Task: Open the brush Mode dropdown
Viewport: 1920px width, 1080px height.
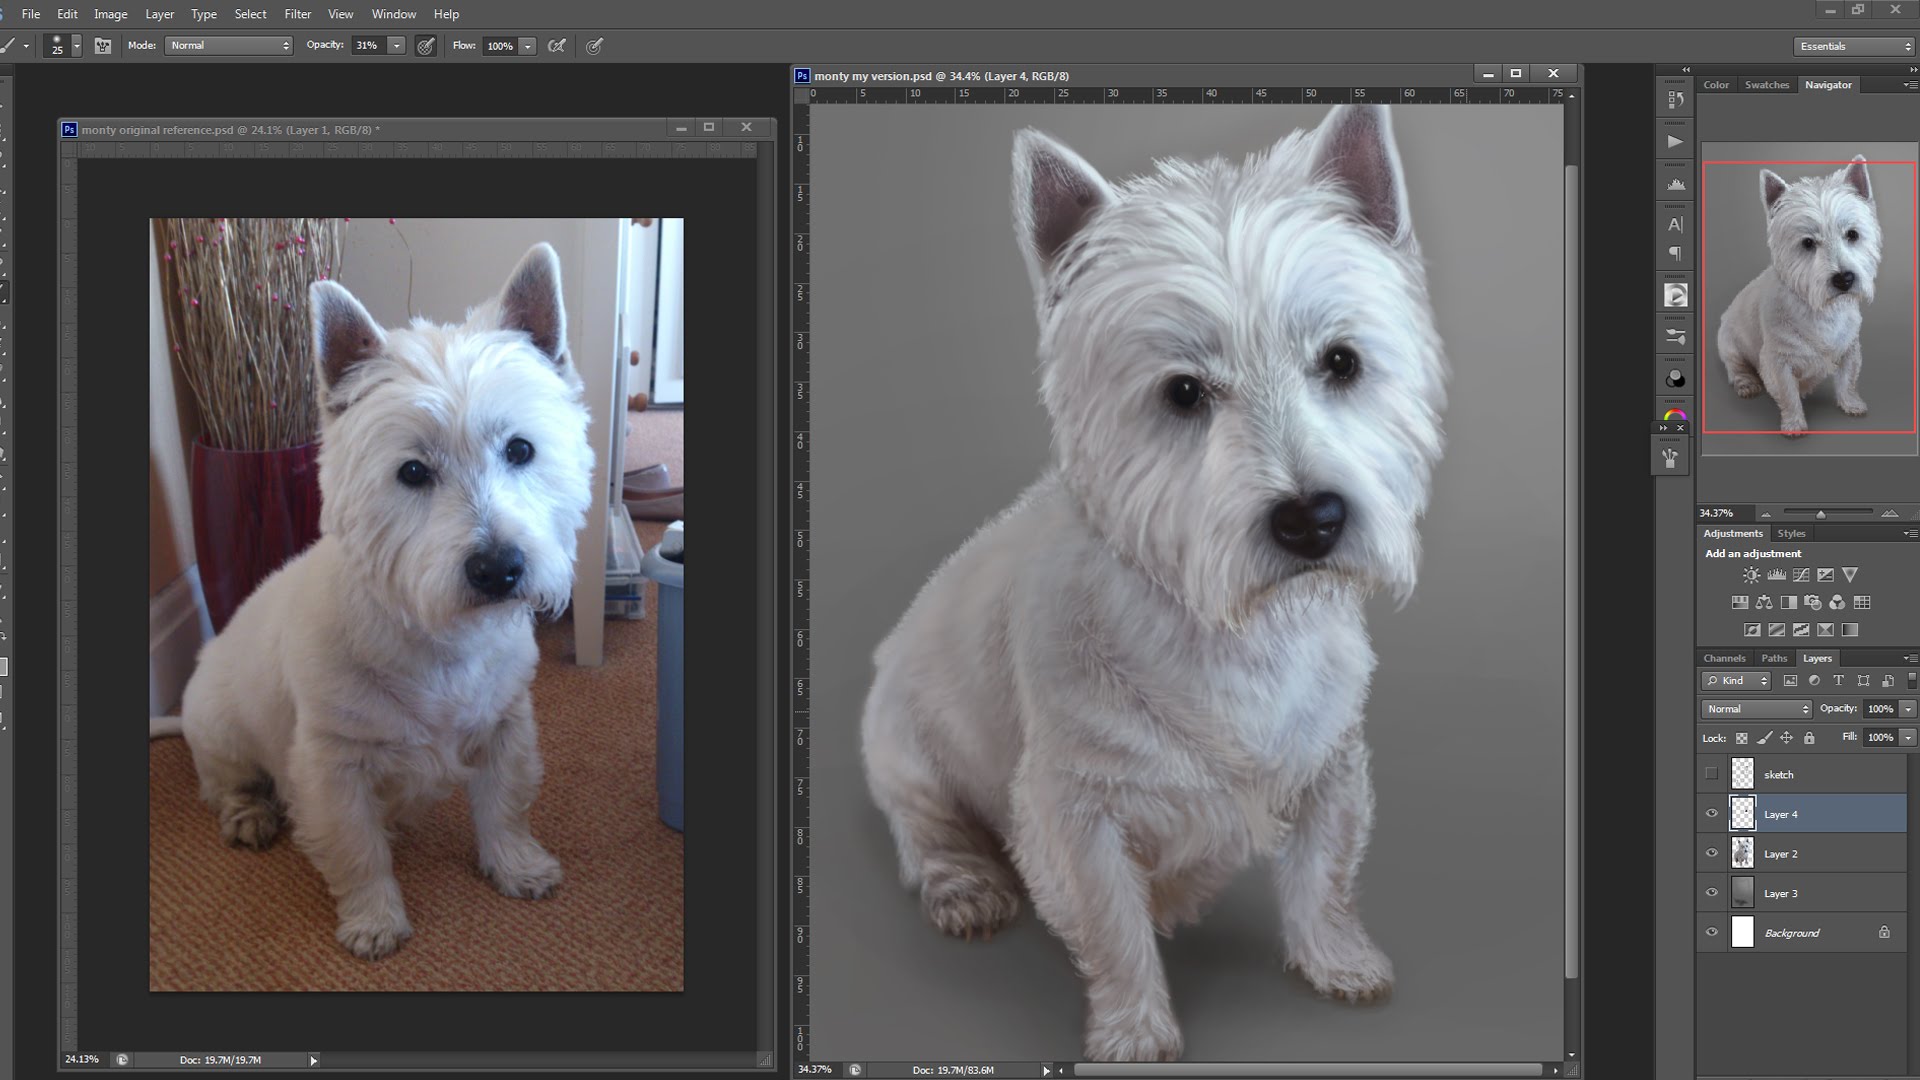Action: [229, 46]
